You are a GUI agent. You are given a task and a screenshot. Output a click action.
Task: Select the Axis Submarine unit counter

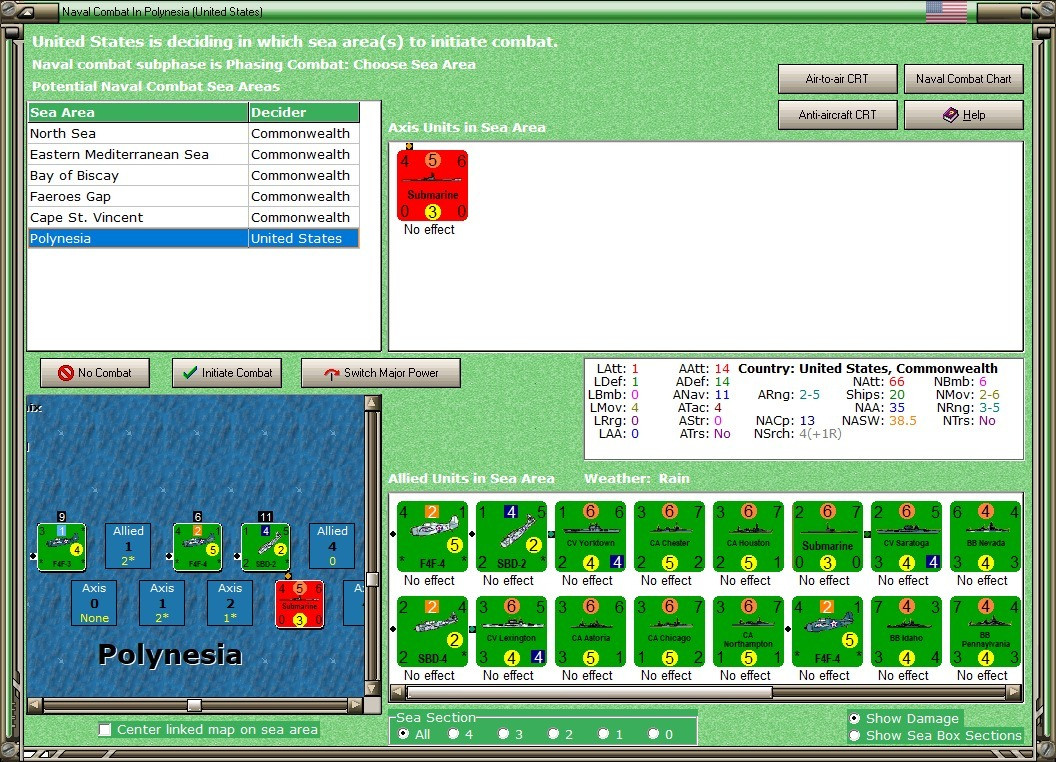[x=432, y=185]
